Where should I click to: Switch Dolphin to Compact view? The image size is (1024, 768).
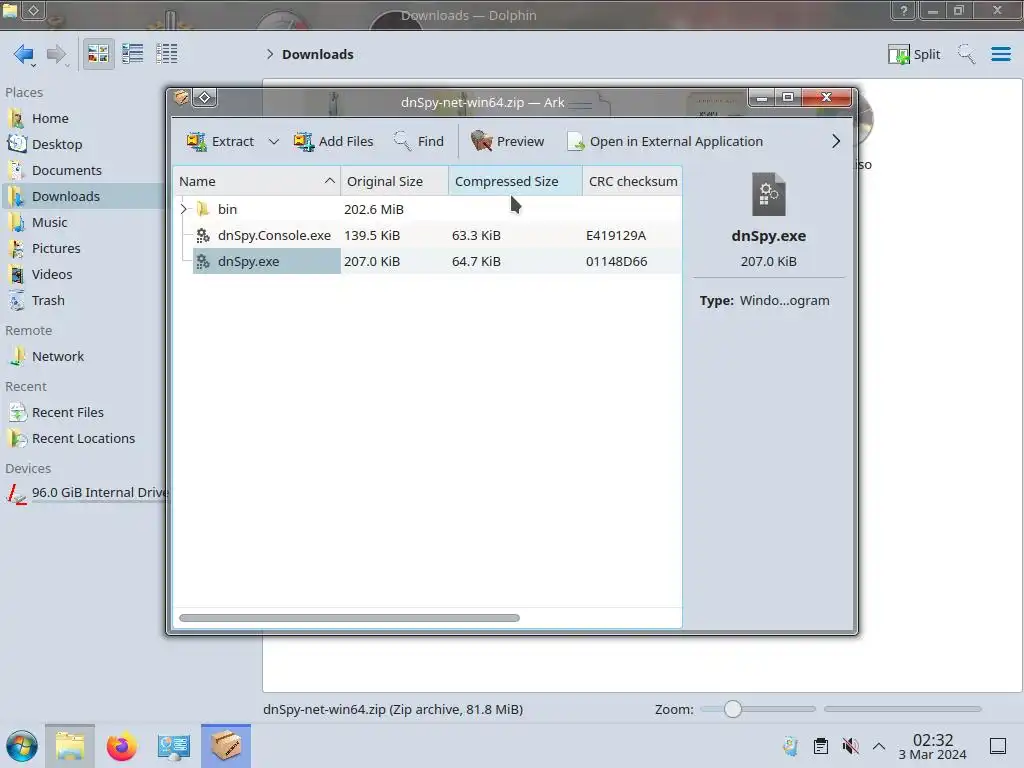(x=133, y=54)
